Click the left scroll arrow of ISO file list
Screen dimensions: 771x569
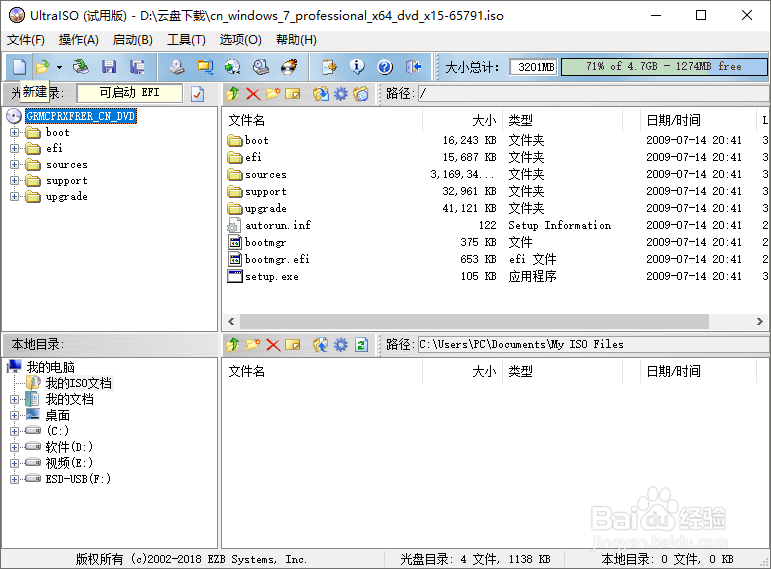231,322
